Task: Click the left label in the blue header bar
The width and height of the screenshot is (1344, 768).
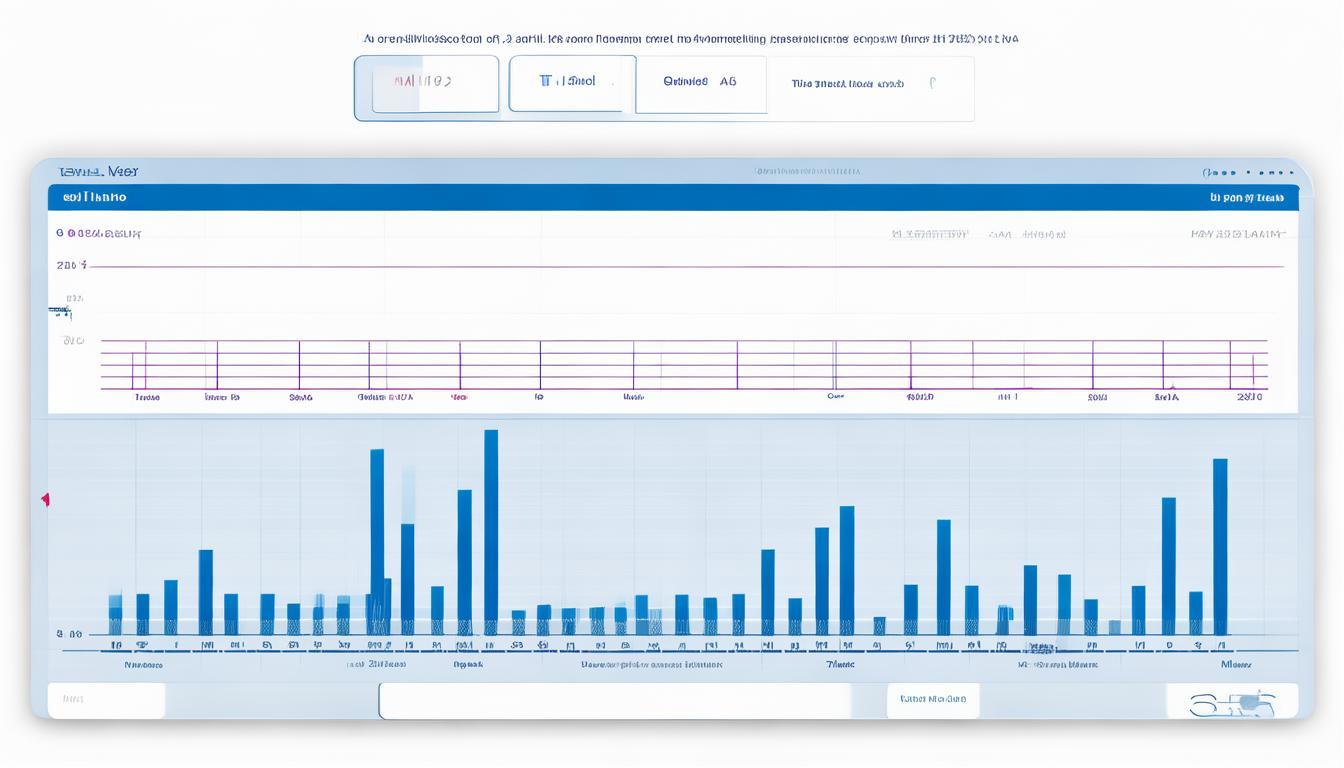Action: point(95,198)
